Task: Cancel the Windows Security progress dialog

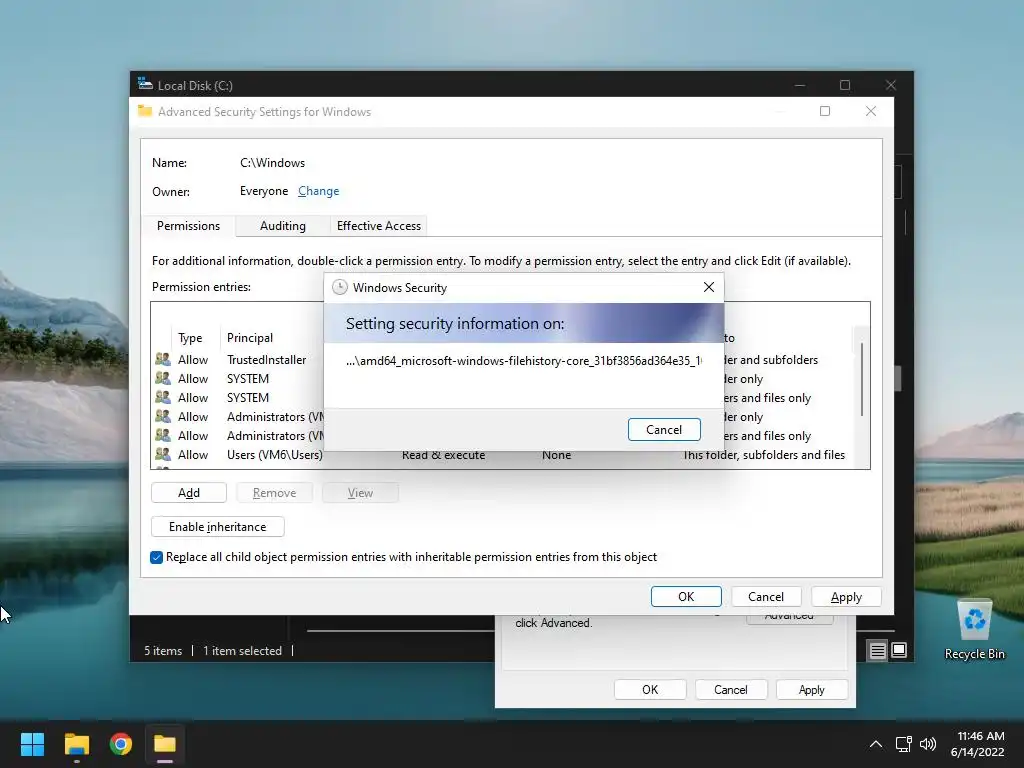Action: [664, 430]
